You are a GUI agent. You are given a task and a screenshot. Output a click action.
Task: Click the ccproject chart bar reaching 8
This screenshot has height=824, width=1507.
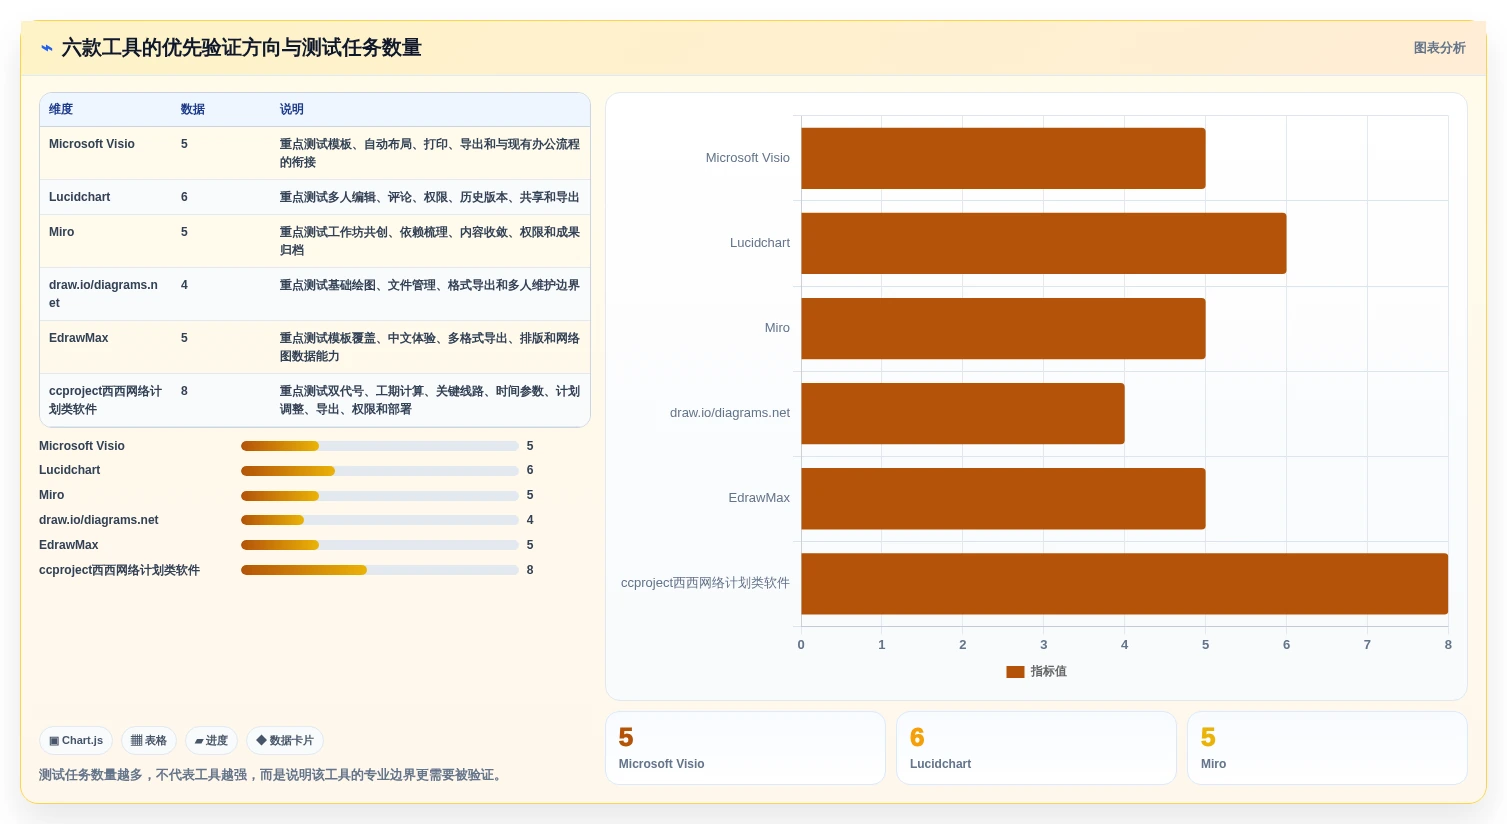click(1124, 583)
